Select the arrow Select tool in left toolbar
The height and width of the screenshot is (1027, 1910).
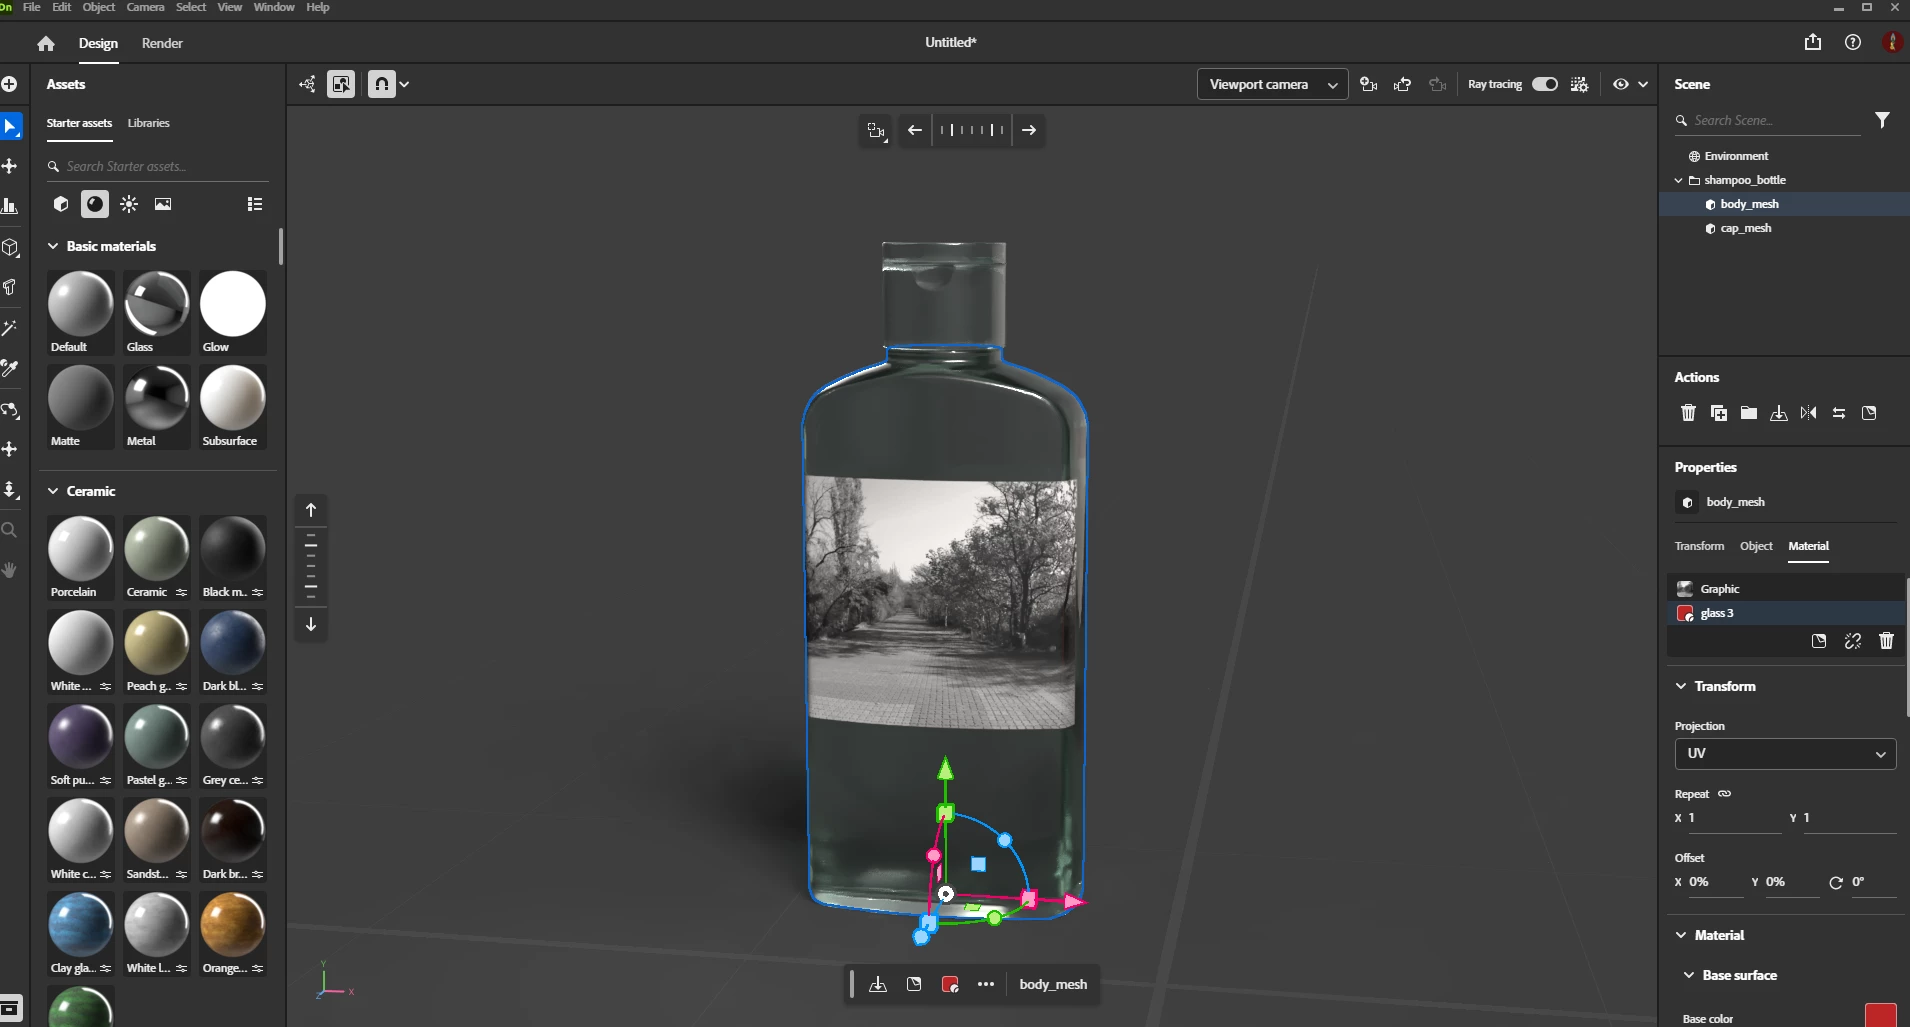click(x=10, y=127)
